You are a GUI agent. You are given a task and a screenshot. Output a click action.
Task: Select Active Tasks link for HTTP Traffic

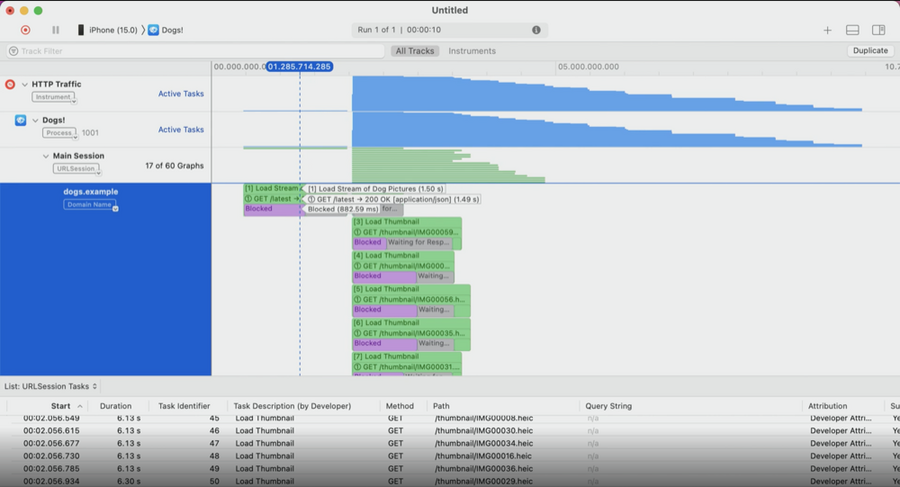[181, 94]
